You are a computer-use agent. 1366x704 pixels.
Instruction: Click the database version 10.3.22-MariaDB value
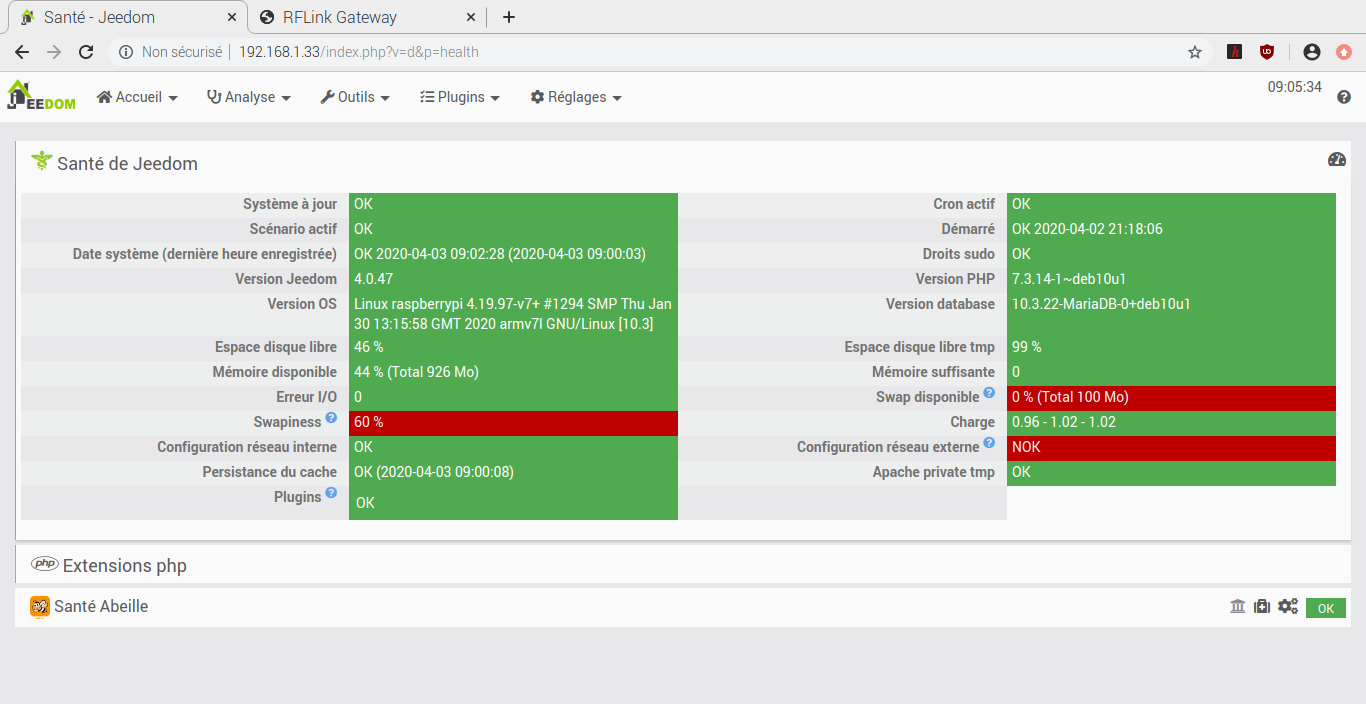[1101, 304]
